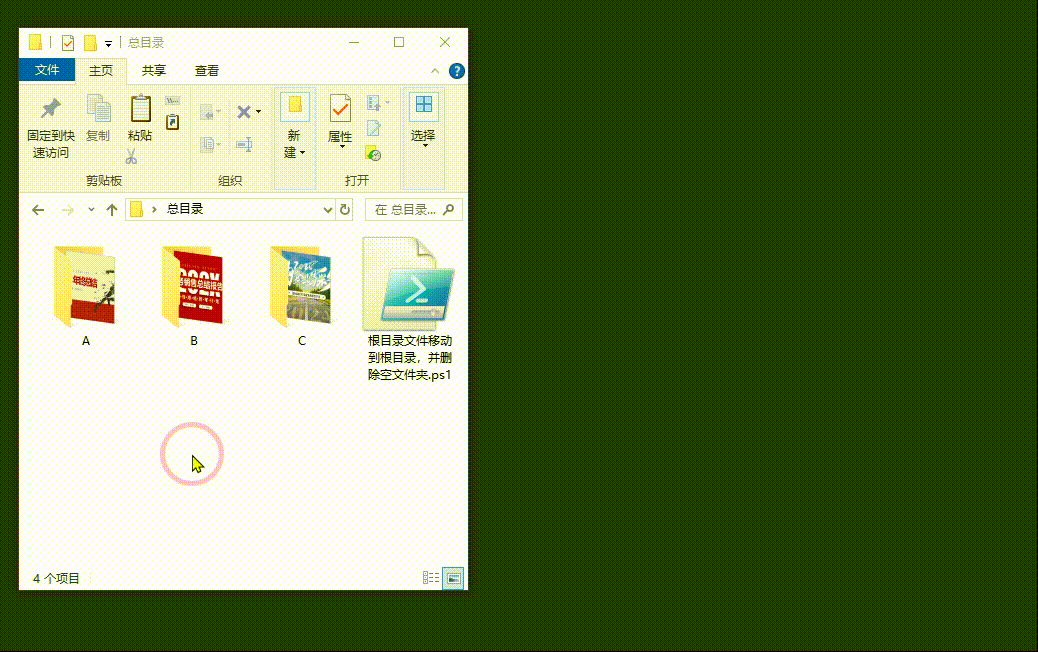Click the scissors Cut icon in ribbon
Viewport: 1038px width, 652px height.
coord(131,157)
